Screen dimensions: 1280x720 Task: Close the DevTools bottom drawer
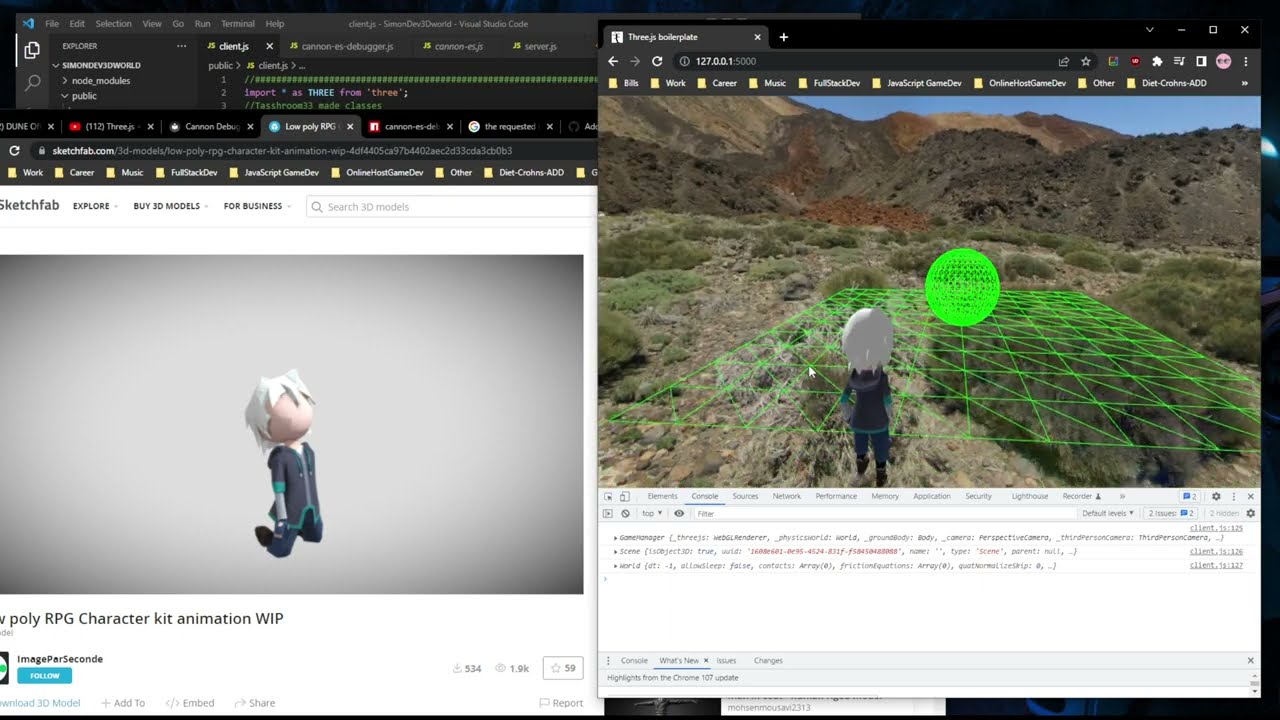(1250, 661)
